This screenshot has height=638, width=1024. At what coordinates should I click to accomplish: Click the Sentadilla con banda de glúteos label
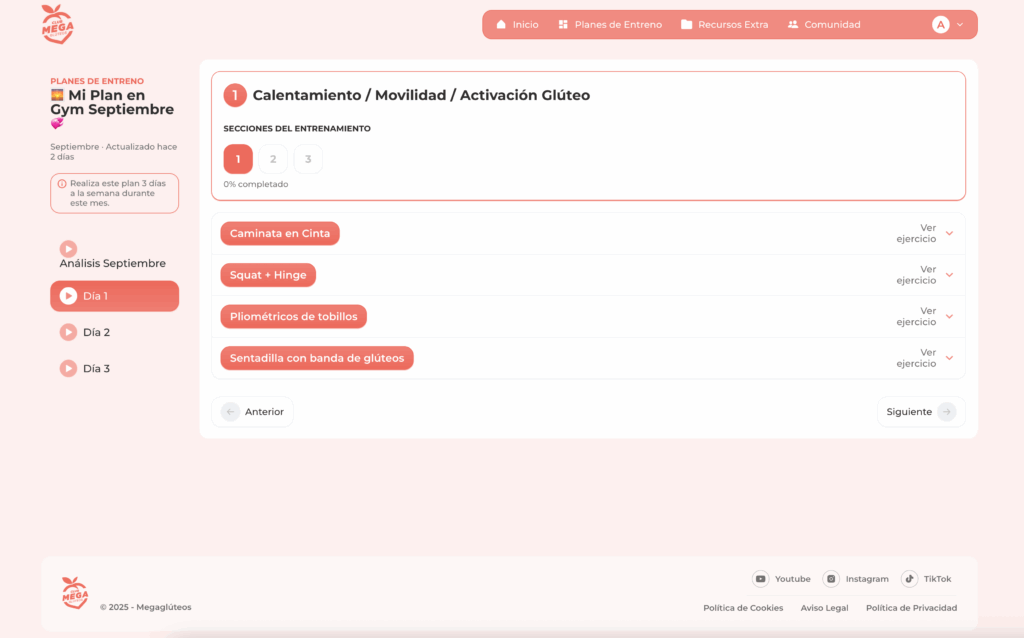pos(317,358)
